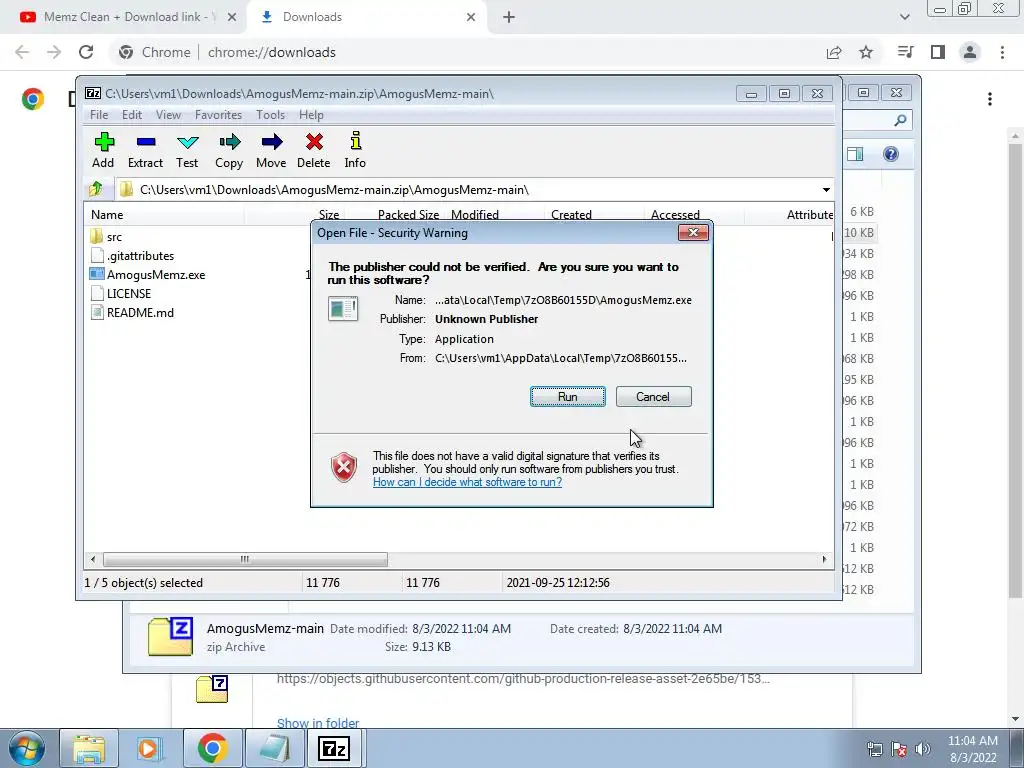Expand the 7-Zip address path dropdown

826,190
